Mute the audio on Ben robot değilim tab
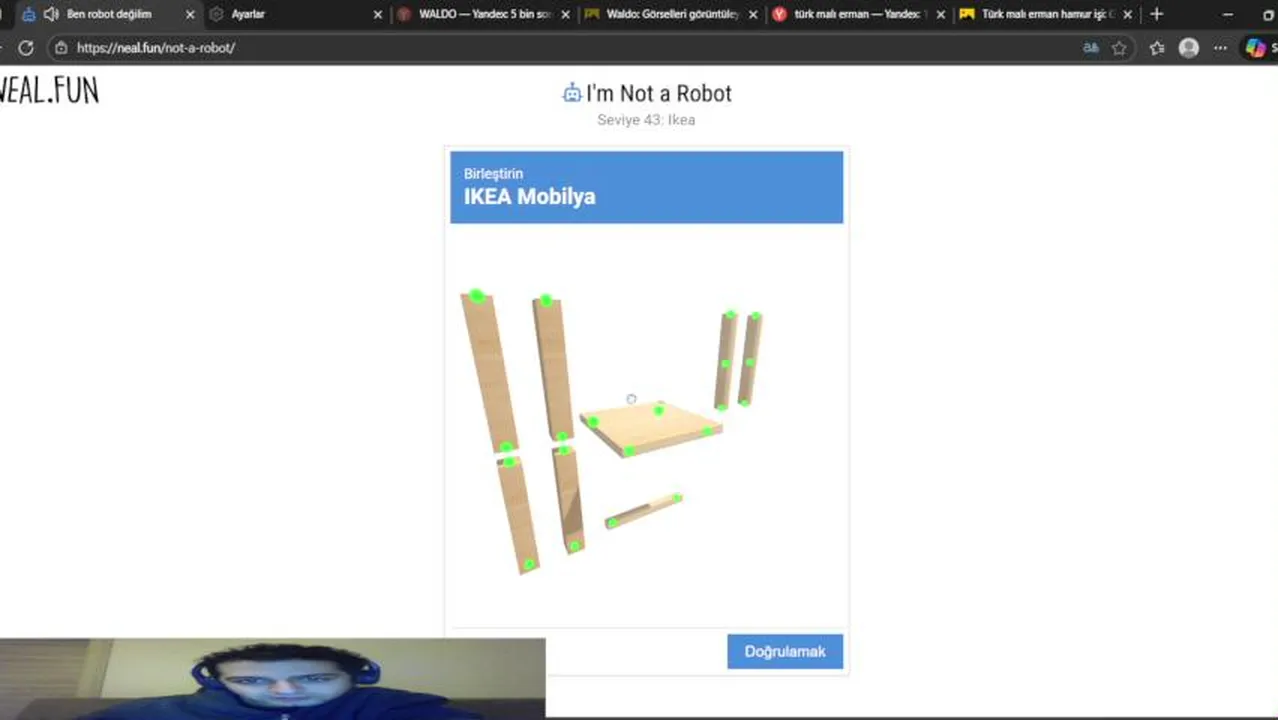Image resolution: width=1278 pixels, height=720 pixels. coord(51,14)
